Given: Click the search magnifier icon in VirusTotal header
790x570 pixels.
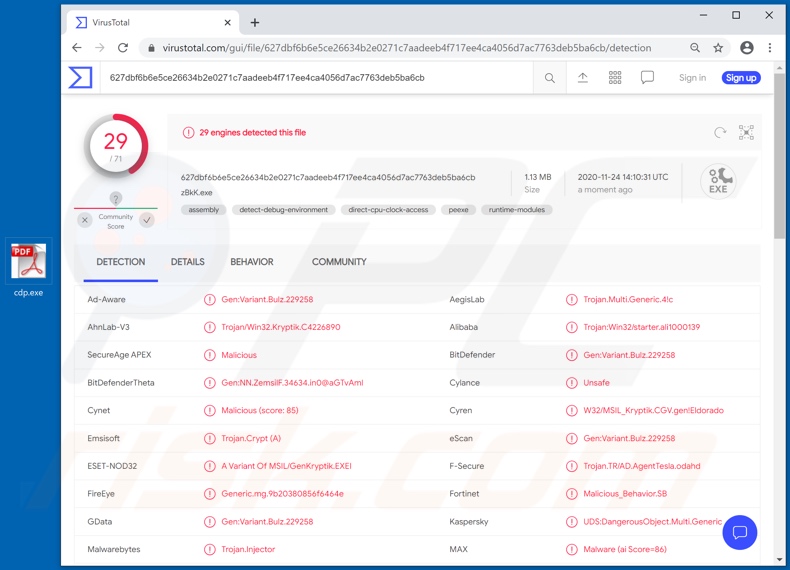Looking at the screenshot, I should coord(550,78).
